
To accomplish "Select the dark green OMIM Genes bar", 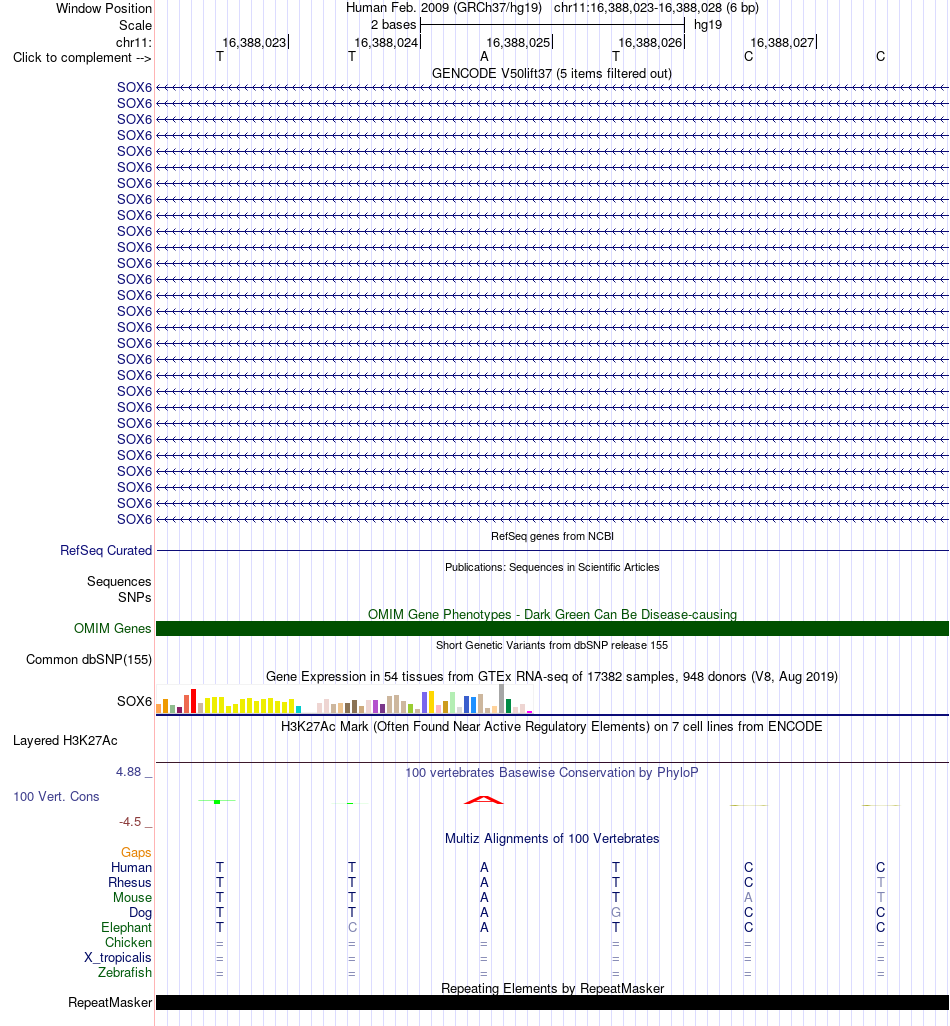I will [552, 628].
